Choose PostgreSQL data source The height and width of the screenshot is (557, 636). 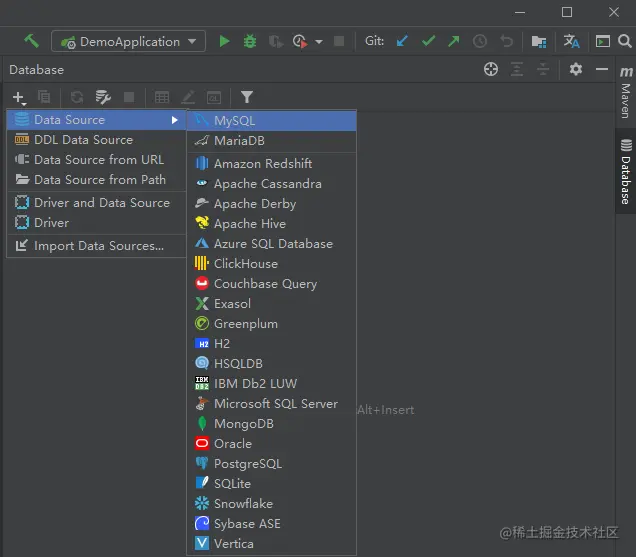pos(272,464)
